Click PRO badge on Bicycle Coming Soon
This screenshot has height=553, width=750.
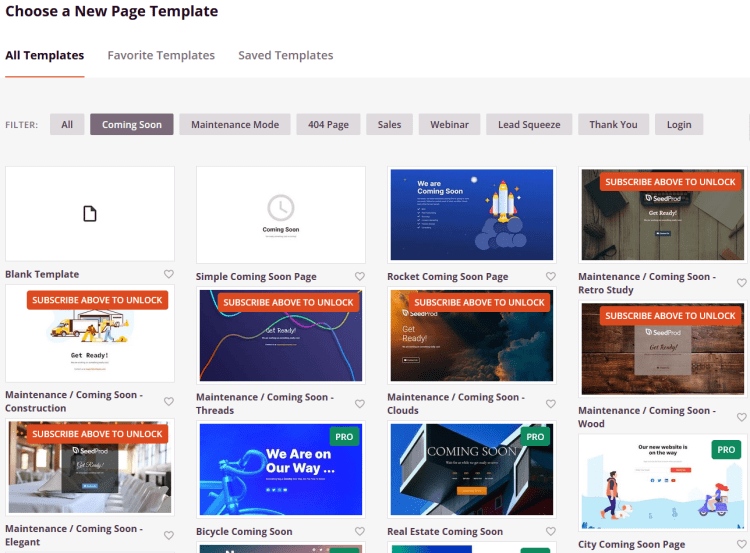tap(344, 437)
